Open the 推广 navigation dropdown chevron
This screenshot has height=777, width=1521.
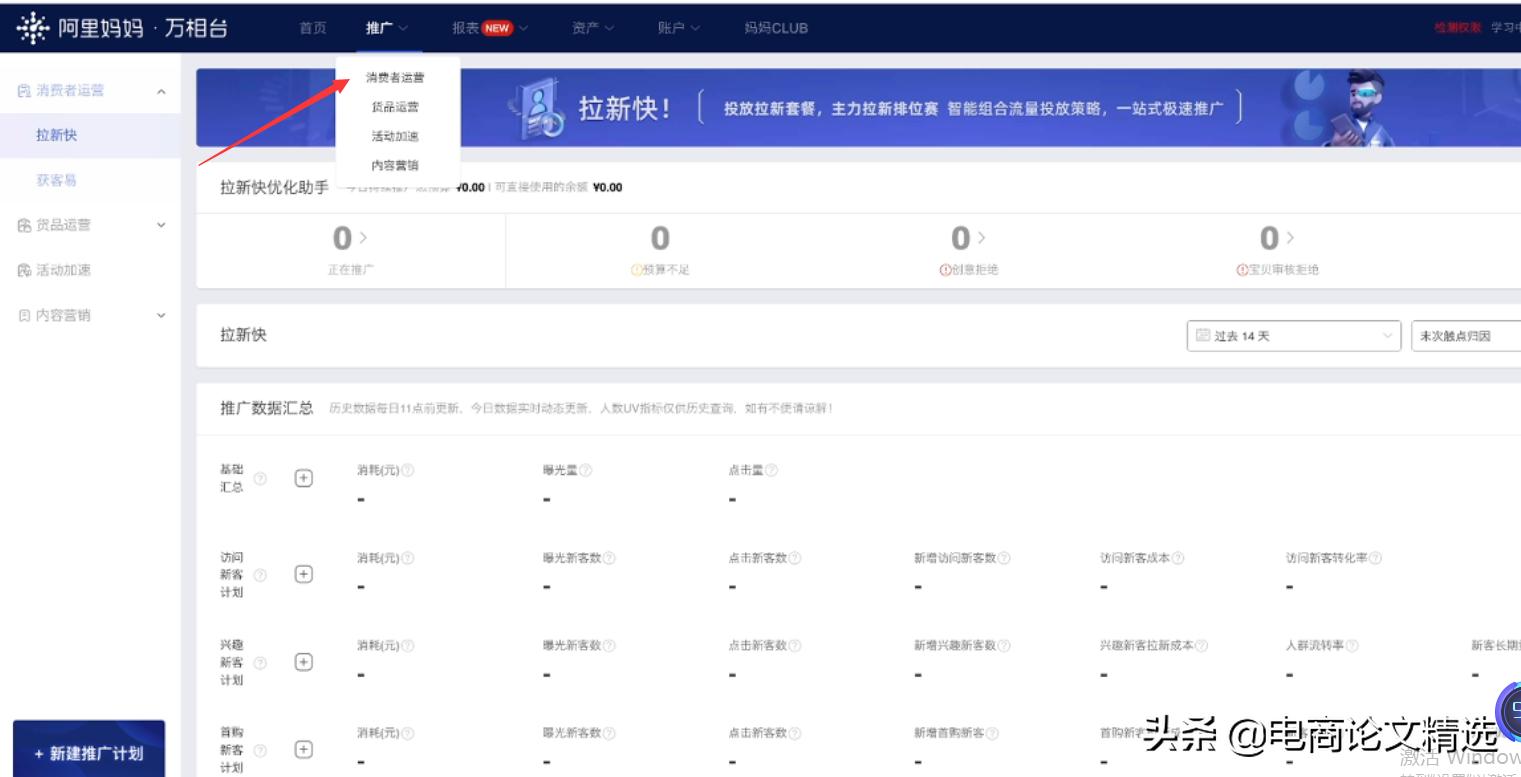coord(402,29)
